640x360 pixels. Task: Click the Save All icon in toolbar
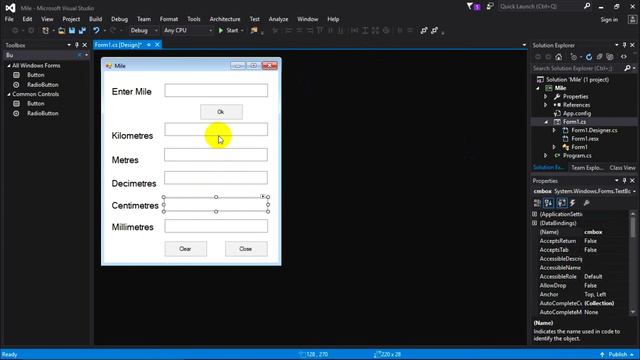click(x=82, y=30)
